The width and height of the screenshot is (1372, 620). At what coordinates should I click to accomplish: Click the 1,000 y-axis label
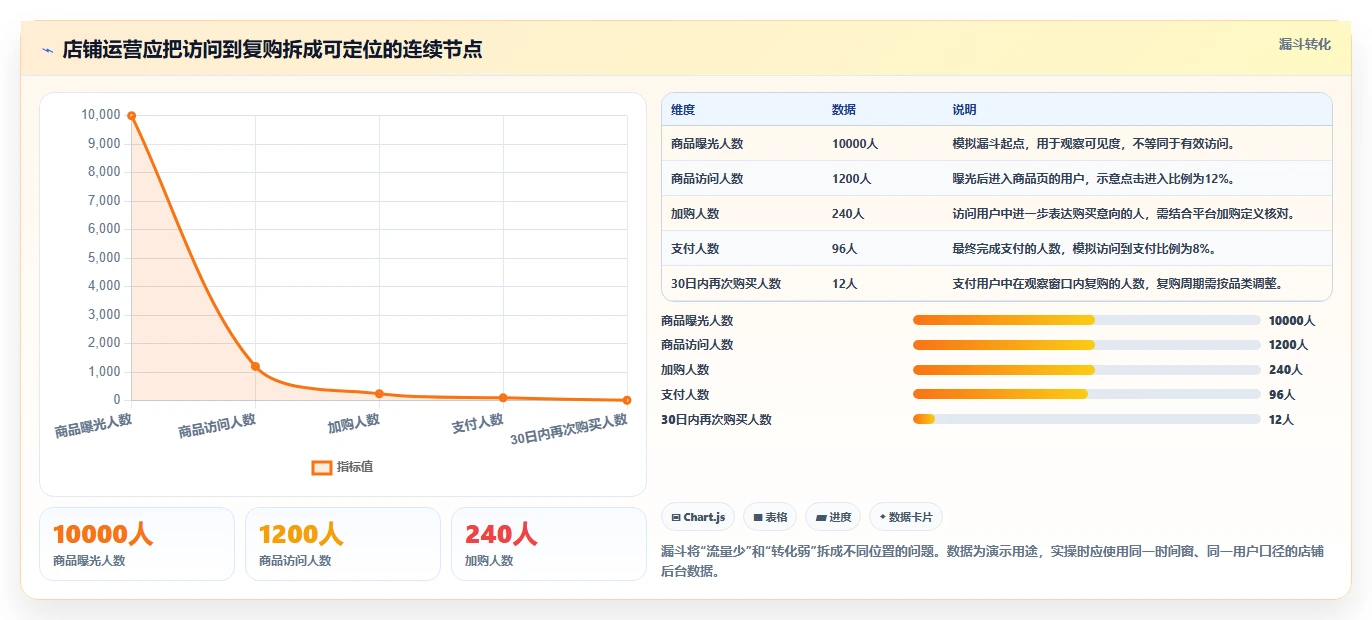tap(104, 372)
